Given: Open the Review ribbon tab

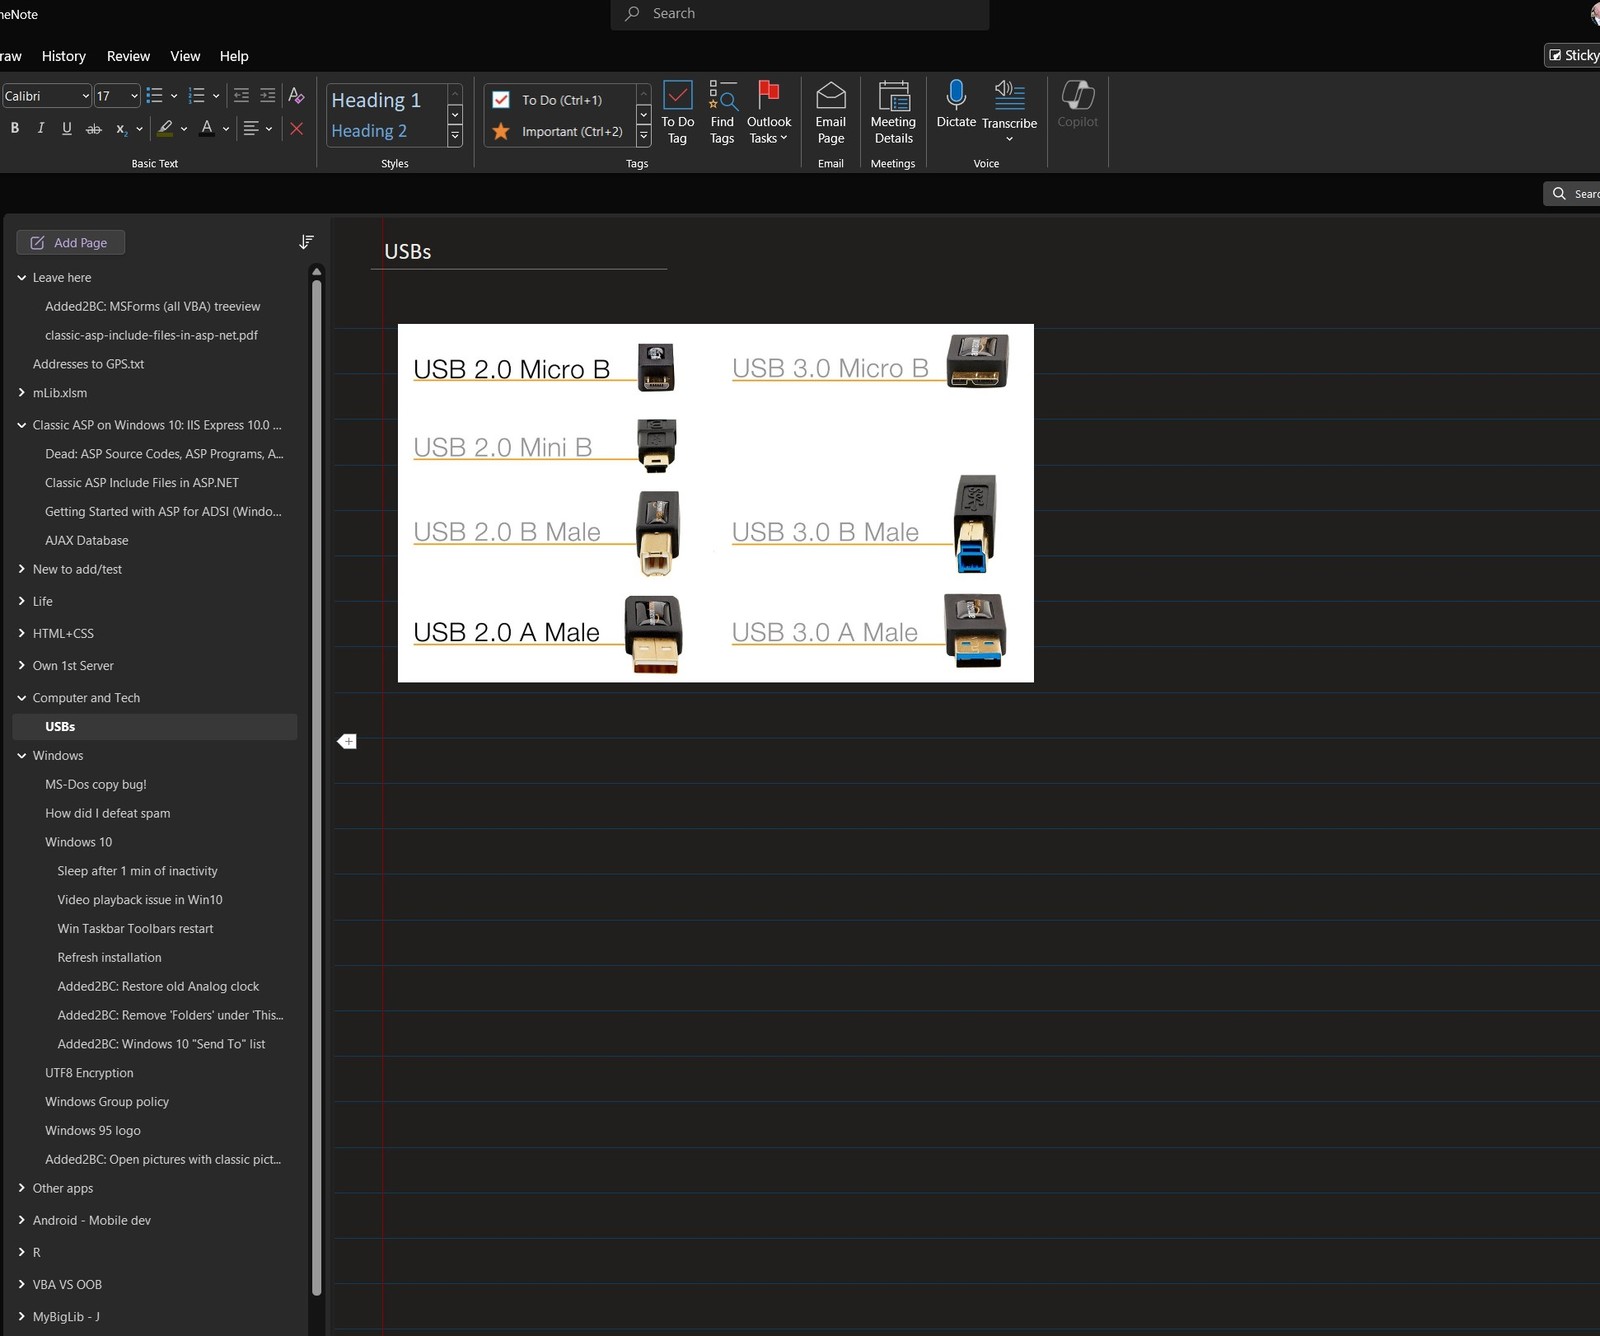Looking at the screenshot, I should (128, 56).
